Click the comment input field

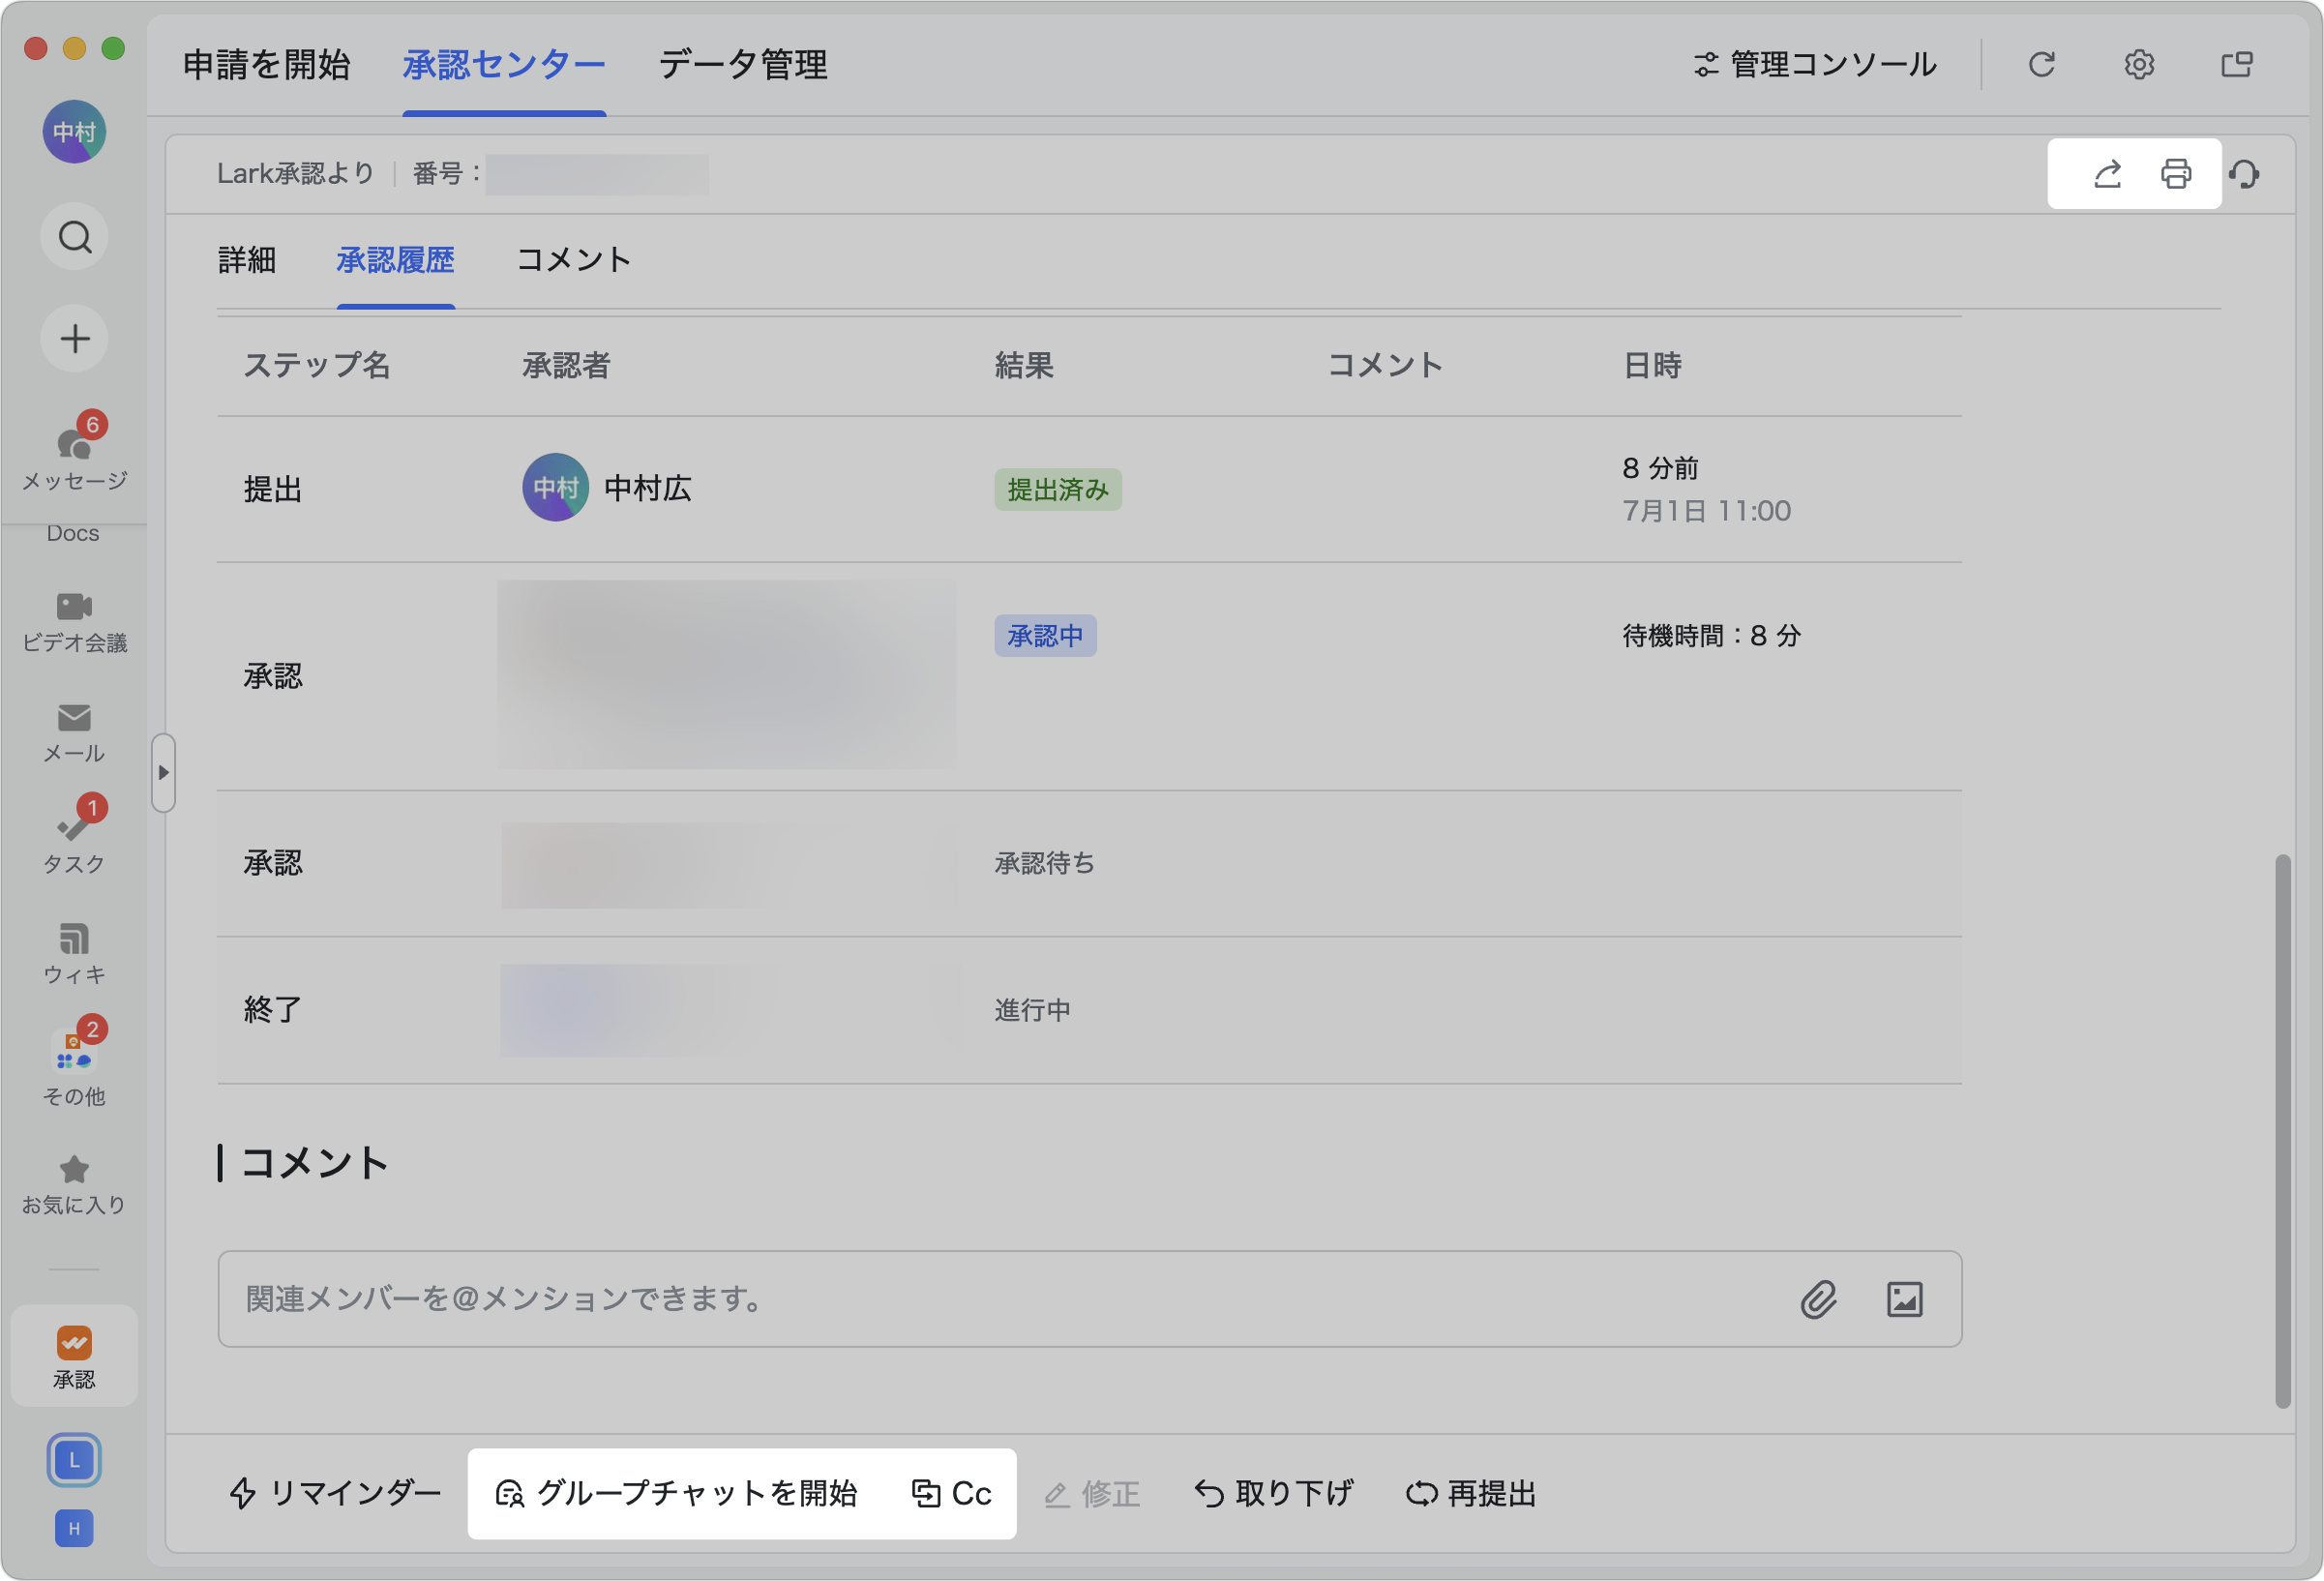[x=1000, y=1299]
